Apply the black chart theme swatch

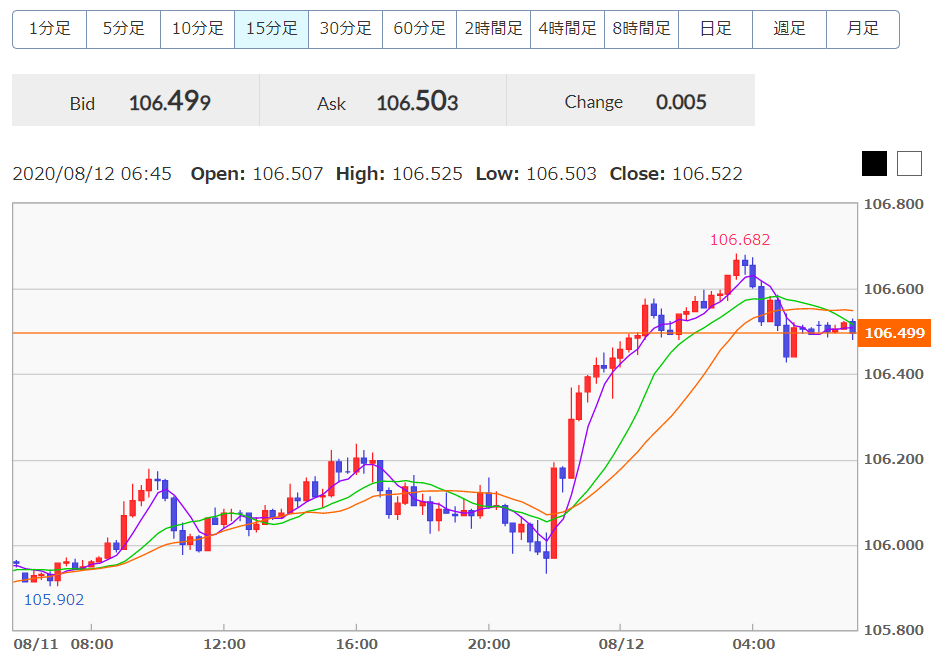click(875, 164)
